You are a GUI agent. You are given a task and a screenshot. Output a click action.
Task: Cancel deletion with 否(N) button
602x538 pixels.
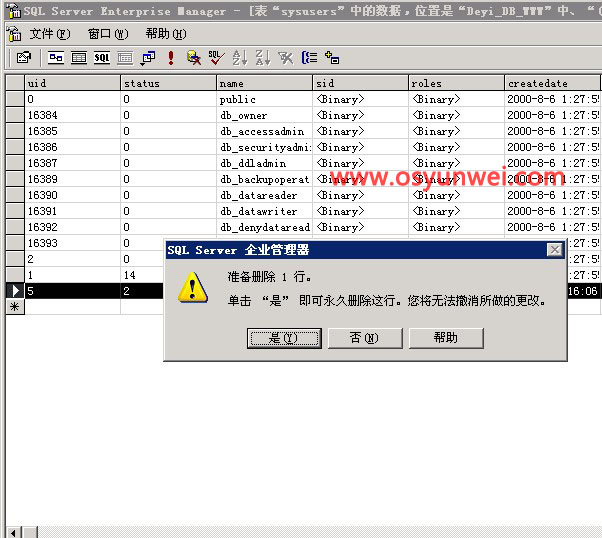pyautogui.click(x=366, y=338)
